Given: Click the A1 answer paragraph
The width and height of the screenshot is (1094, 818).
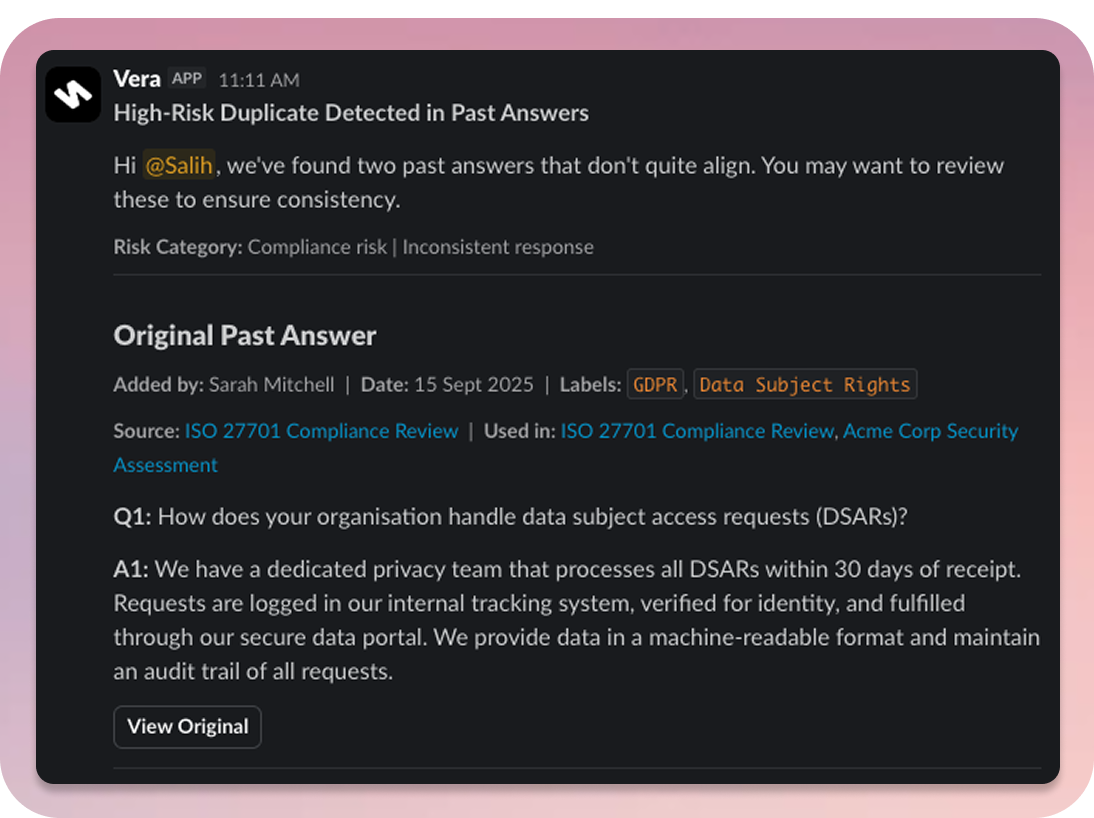Looking at the screenshot, I should pyautogui.click(x=577, y=620).
